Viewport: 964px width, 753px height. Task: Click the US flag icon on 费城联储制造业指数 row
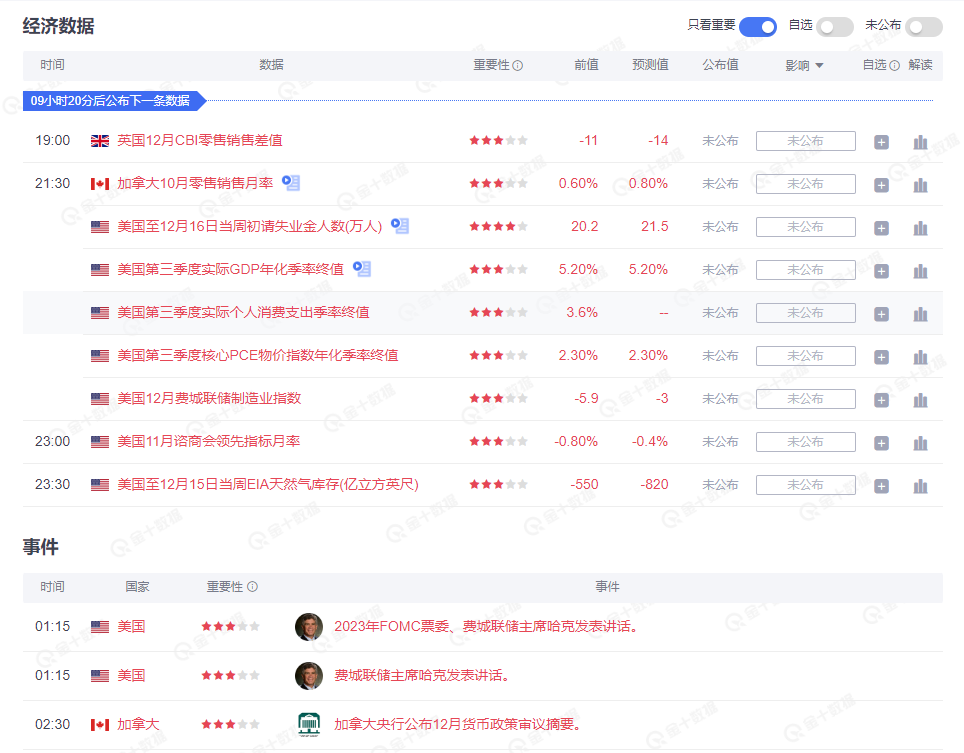(x=98, y=398)
